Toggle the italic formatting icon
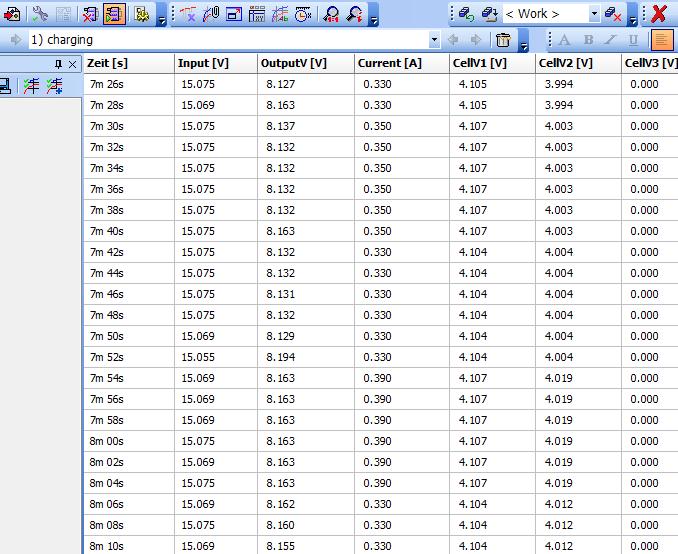 click(610, 40)
